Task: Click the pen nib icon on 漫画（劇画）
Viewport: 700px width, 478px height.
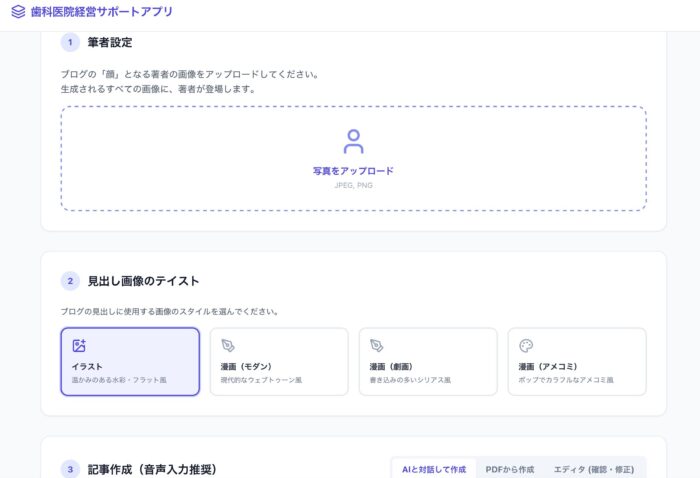Action: point(377,346)
